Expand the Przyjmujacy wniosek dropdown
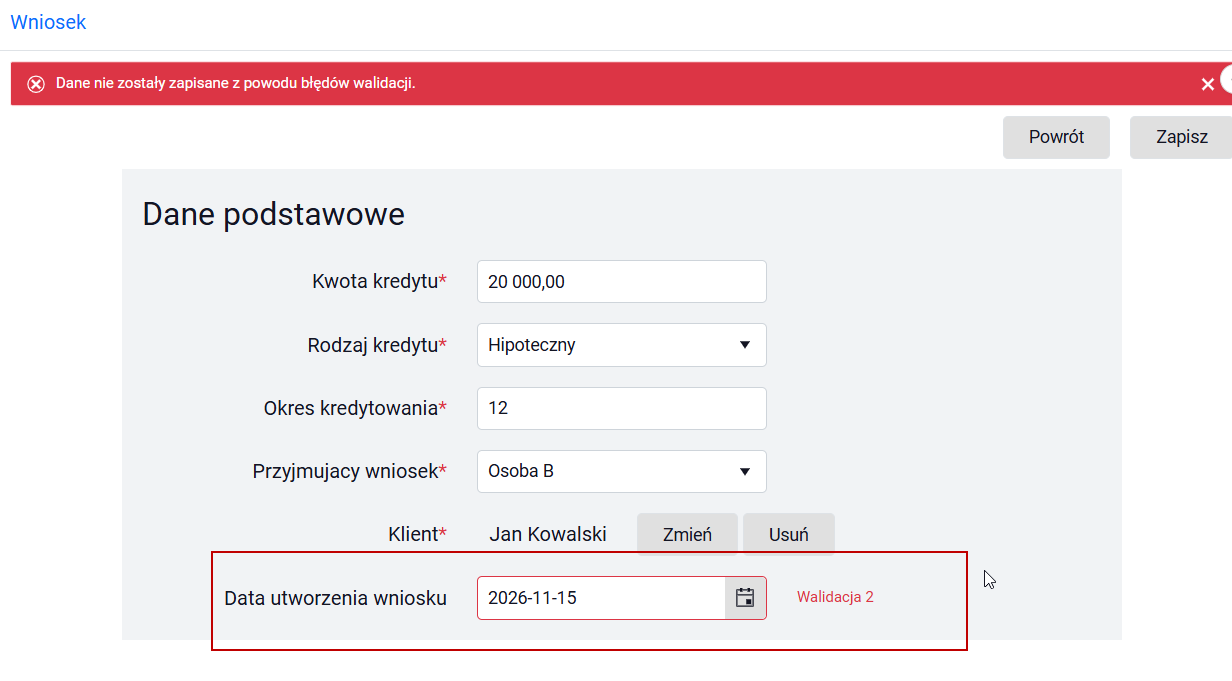The width and height of the screenshot is (1232, 681). [x=622, y=471]
